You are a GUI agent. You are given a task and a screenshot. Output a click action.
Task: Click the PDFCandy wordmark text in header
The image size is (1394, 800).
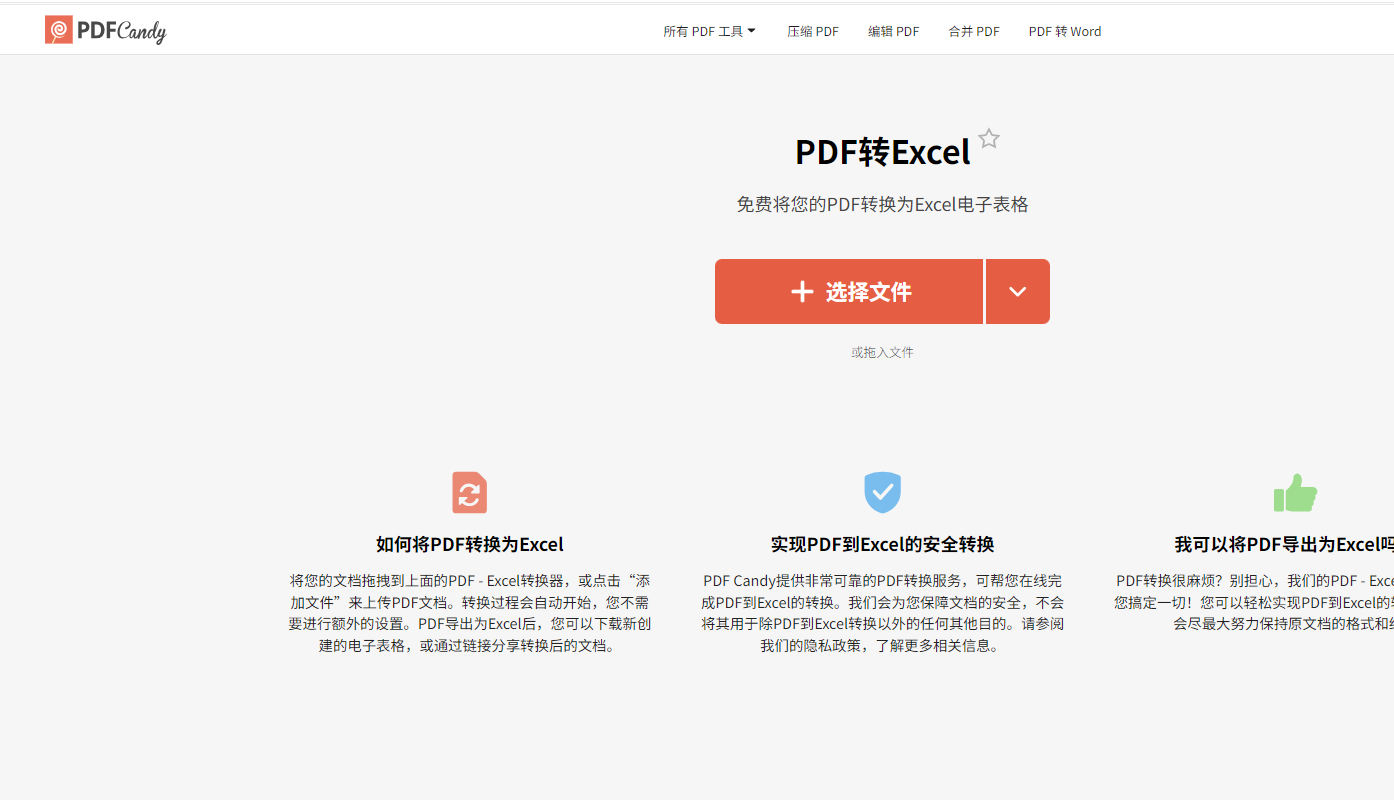click(x=121, y=31)
